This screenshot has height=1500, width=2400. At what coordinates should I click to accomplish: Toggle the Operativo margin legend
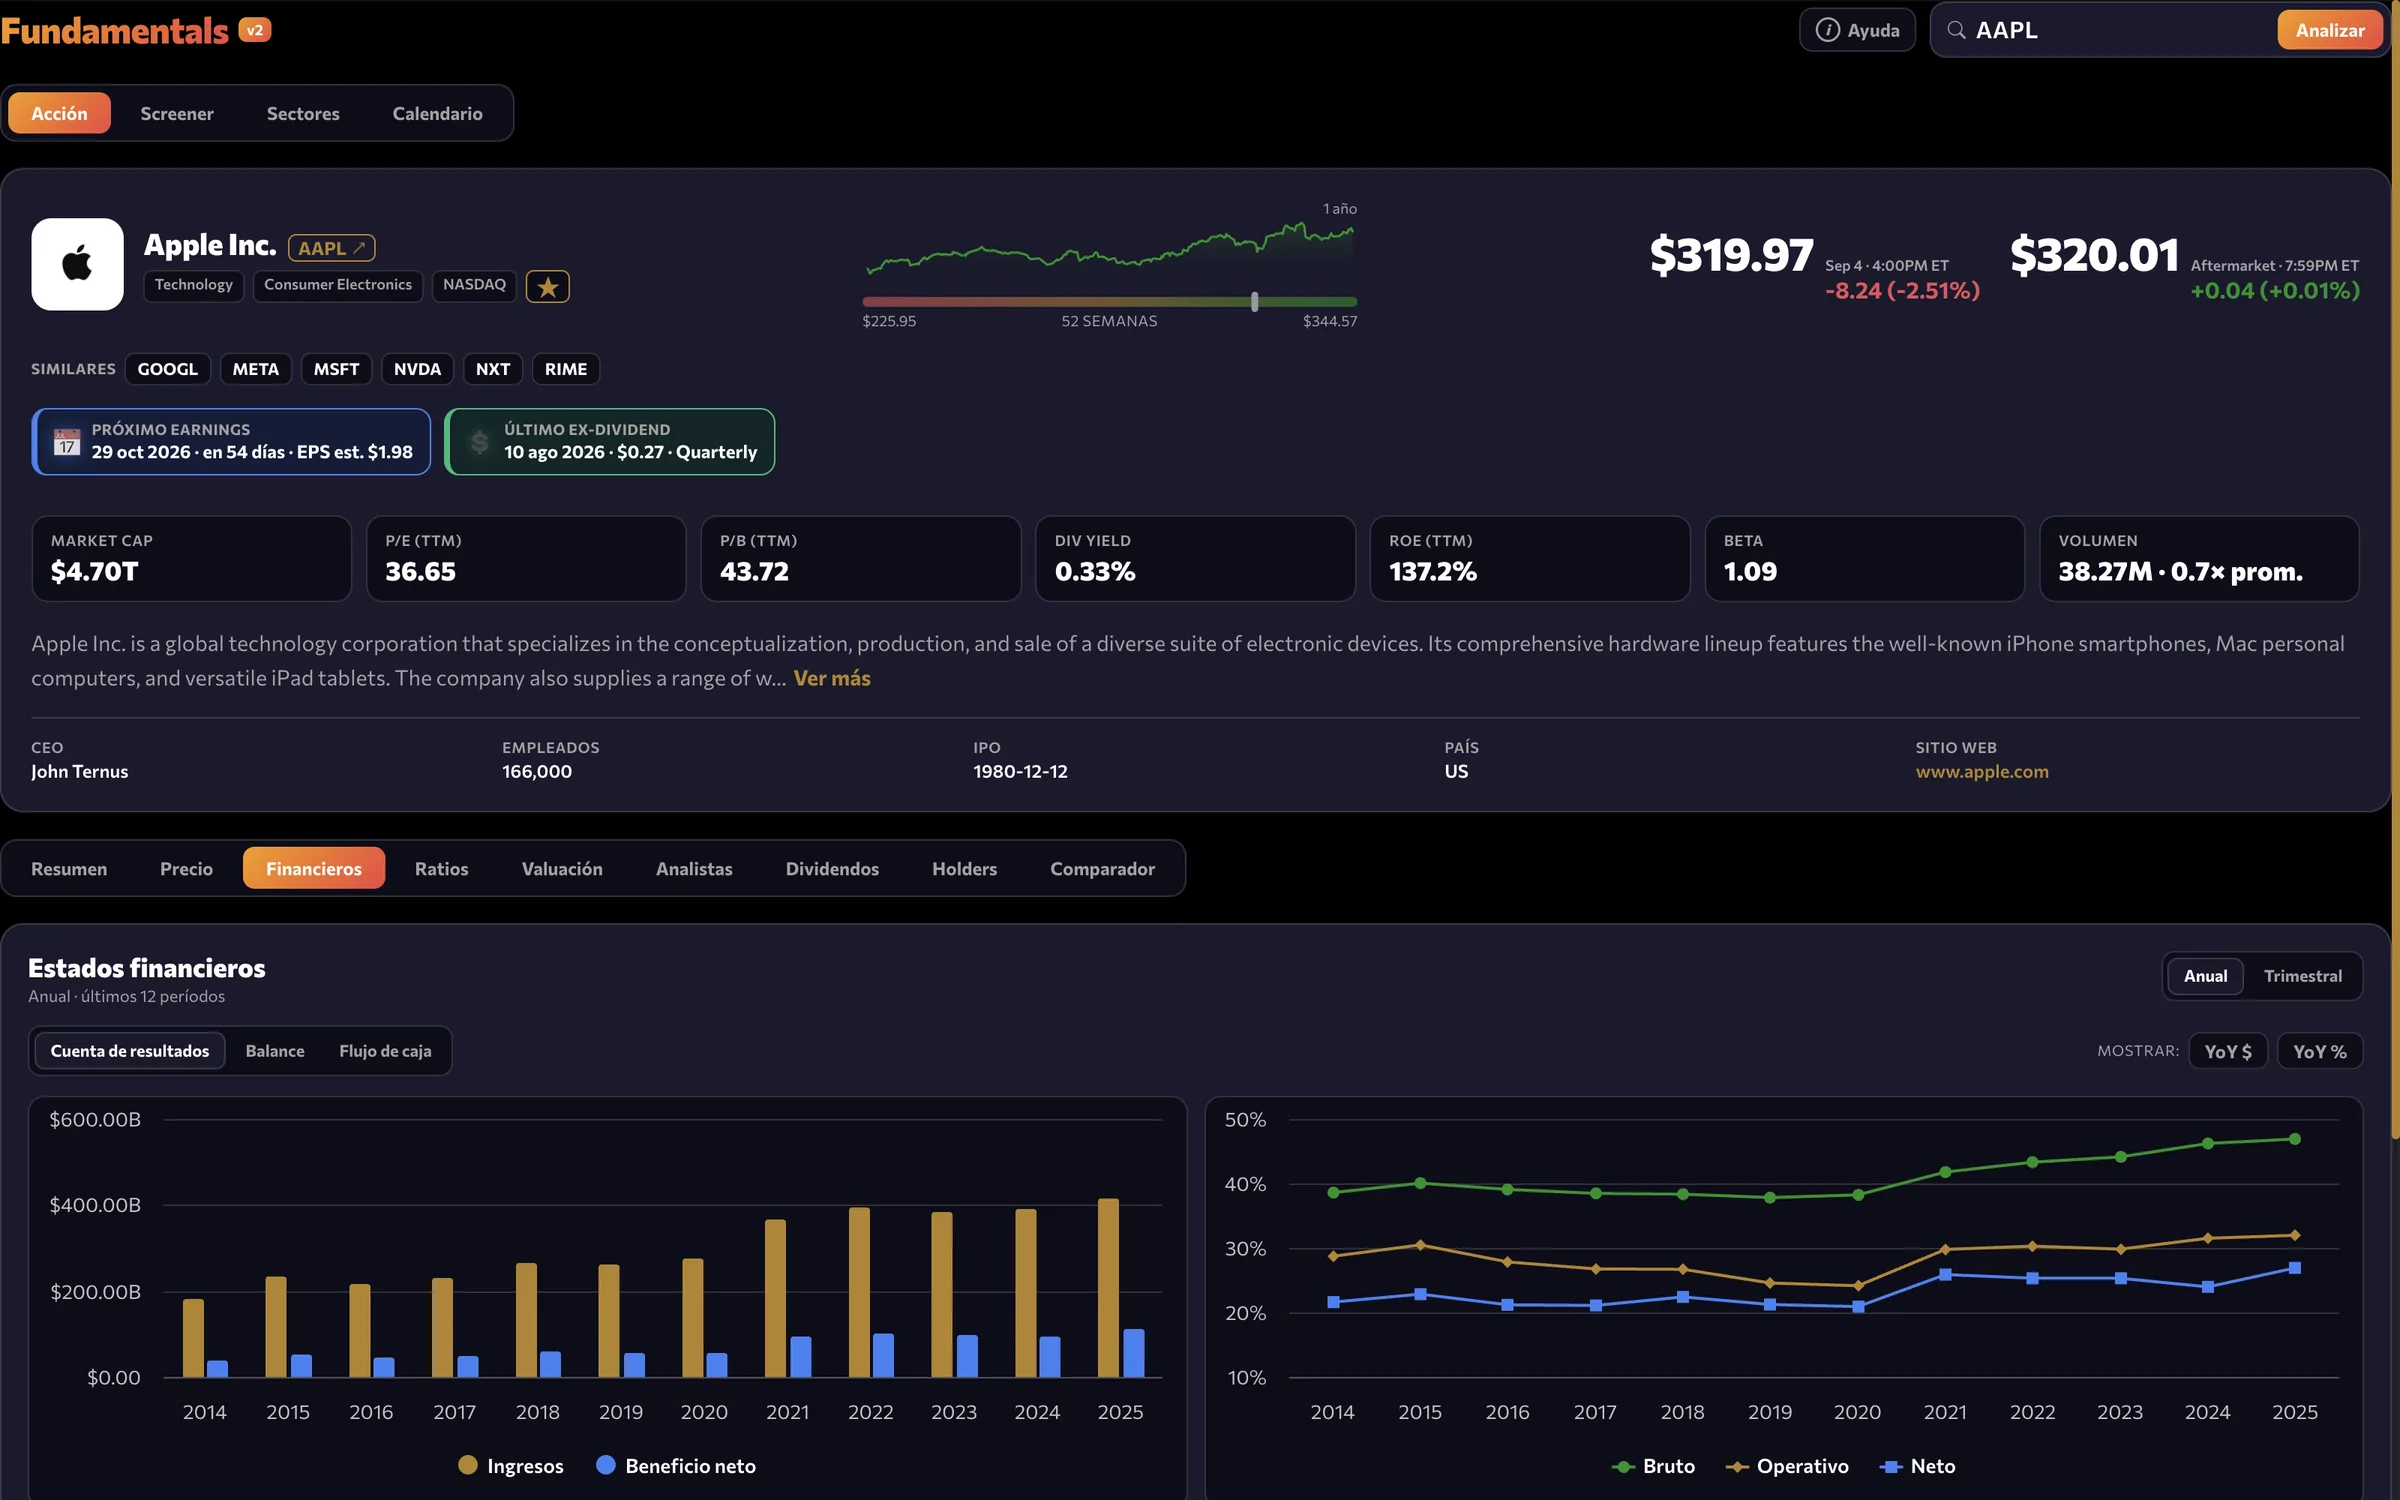(1787, 1466)
